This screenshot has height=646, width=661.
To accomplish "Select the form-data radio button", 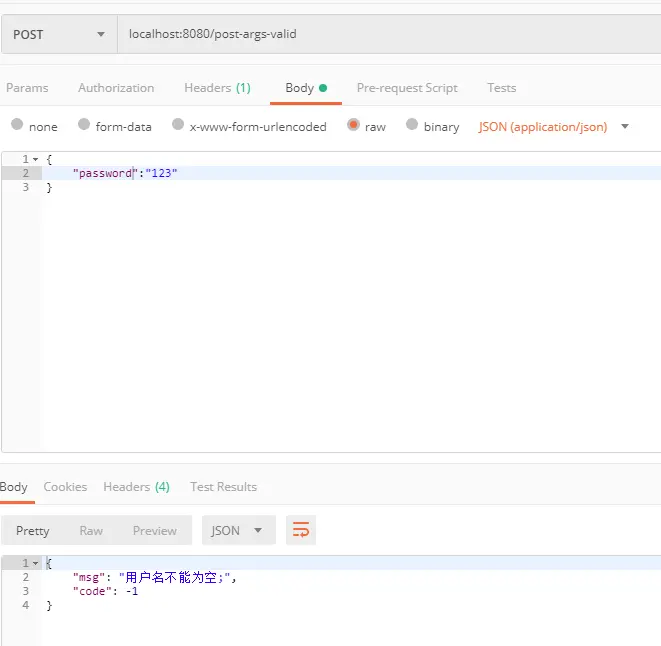I will 84,124.
